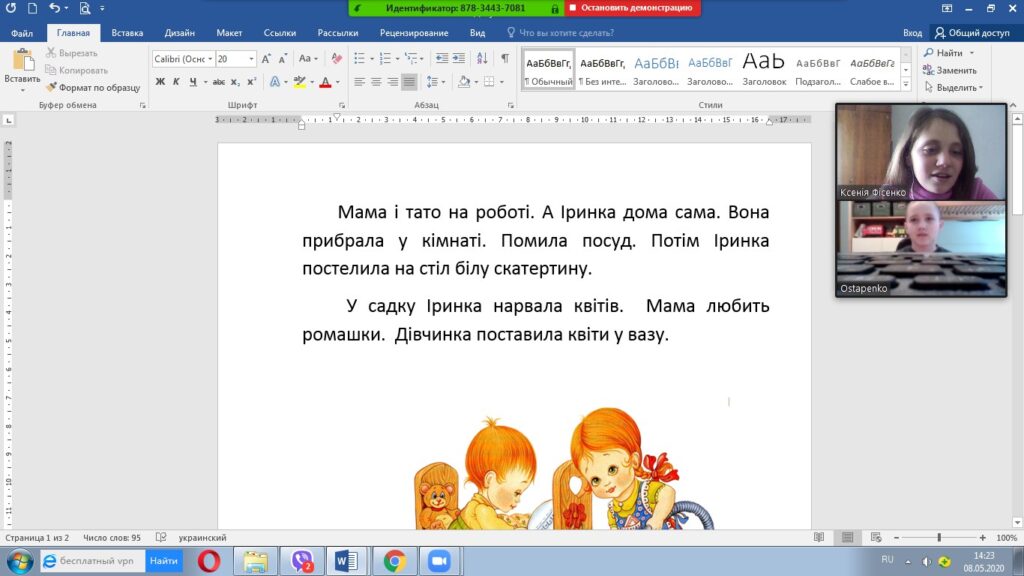
Task: Open Font dialog launcher in Шрифт group
Action: pos(342,105)
